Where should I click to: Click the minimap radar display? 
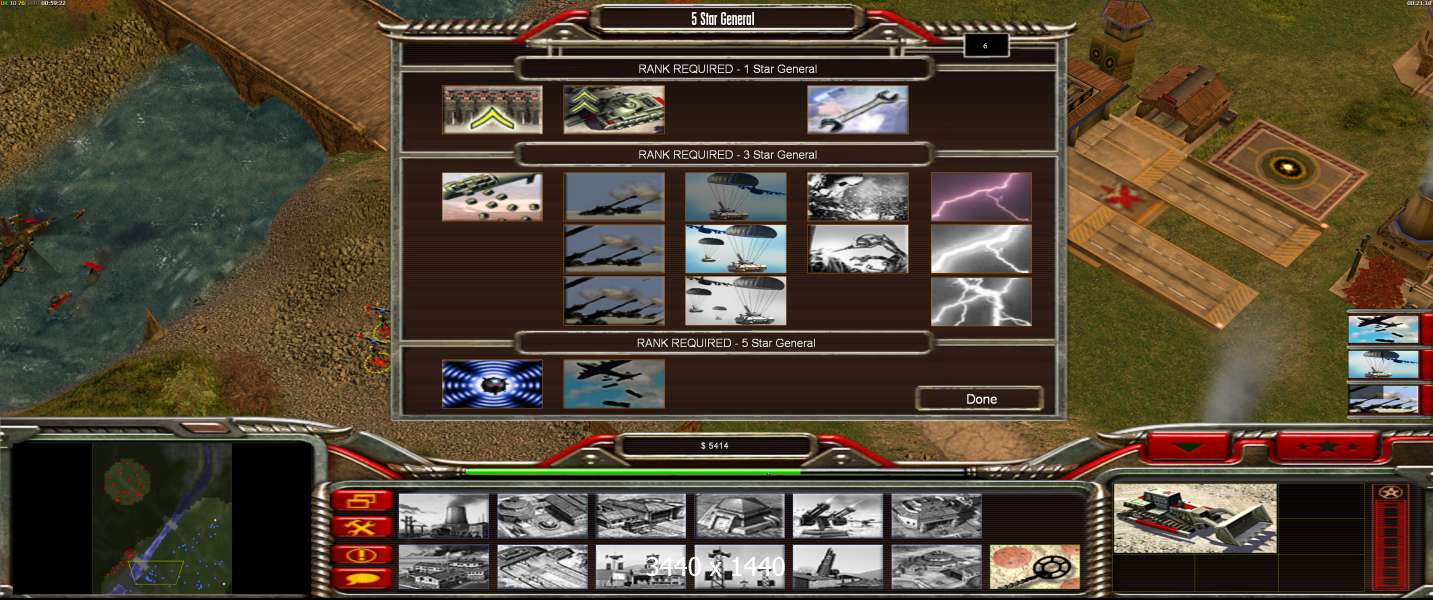[x=161, y=517]
